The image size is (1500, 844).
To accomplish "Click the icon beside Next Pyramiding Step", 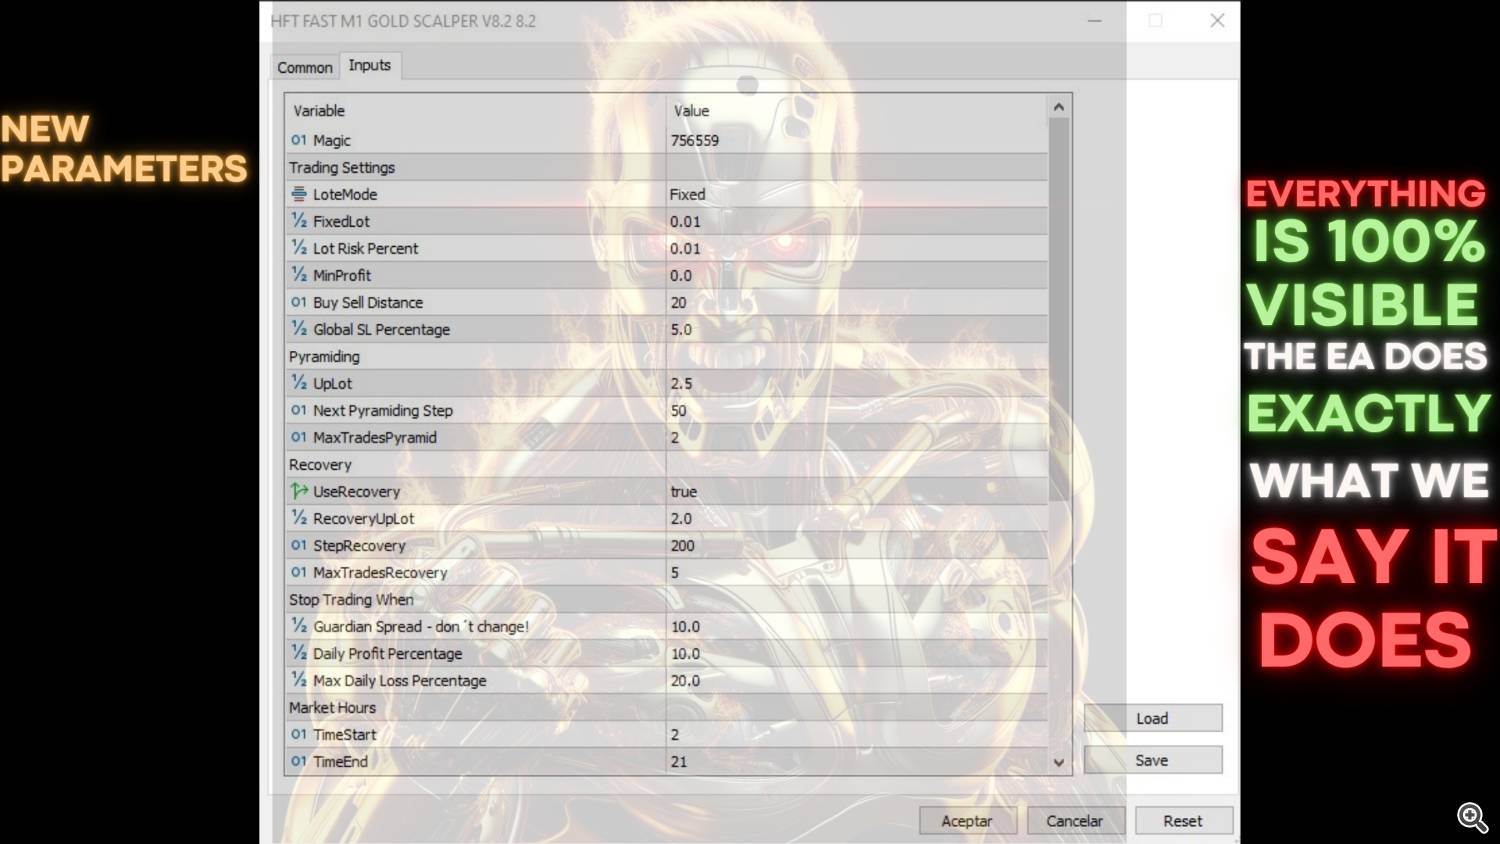I will coord(298,410).
